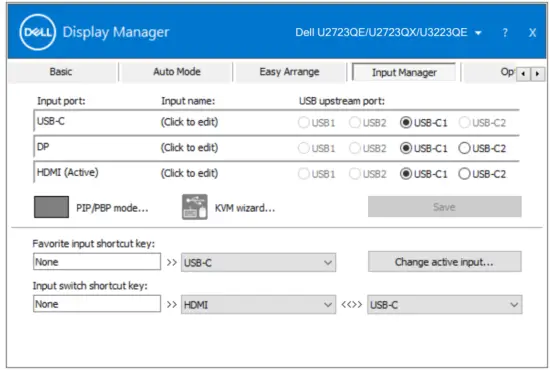Open help with the question mark

505,33
